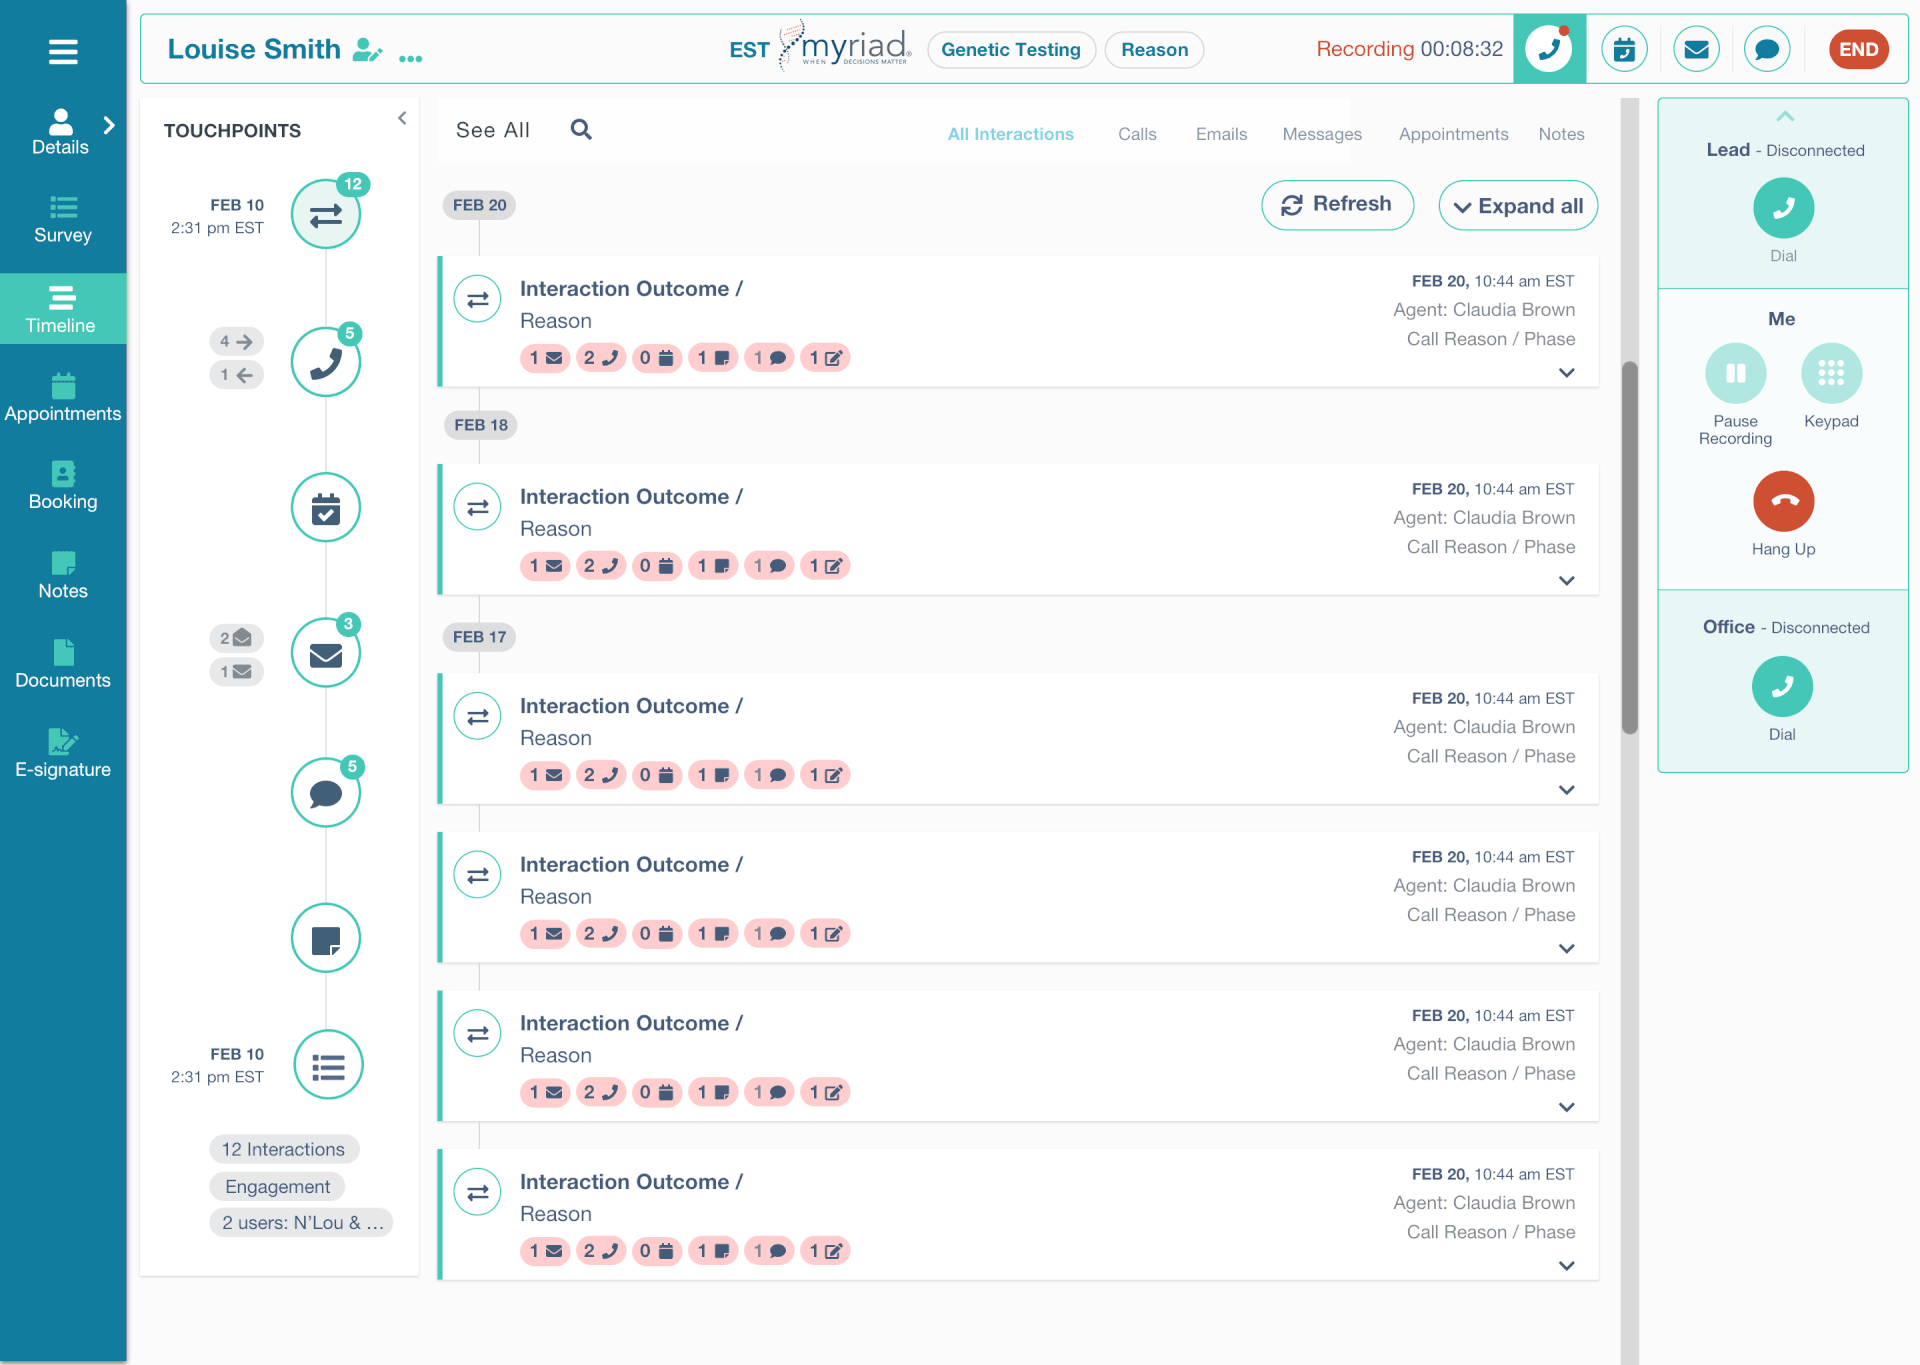Image resolution: width=1920 pixels, height=1365 pixels.
Task: Expand the first interaction under FEB 17
Action: click(1566, 790)
